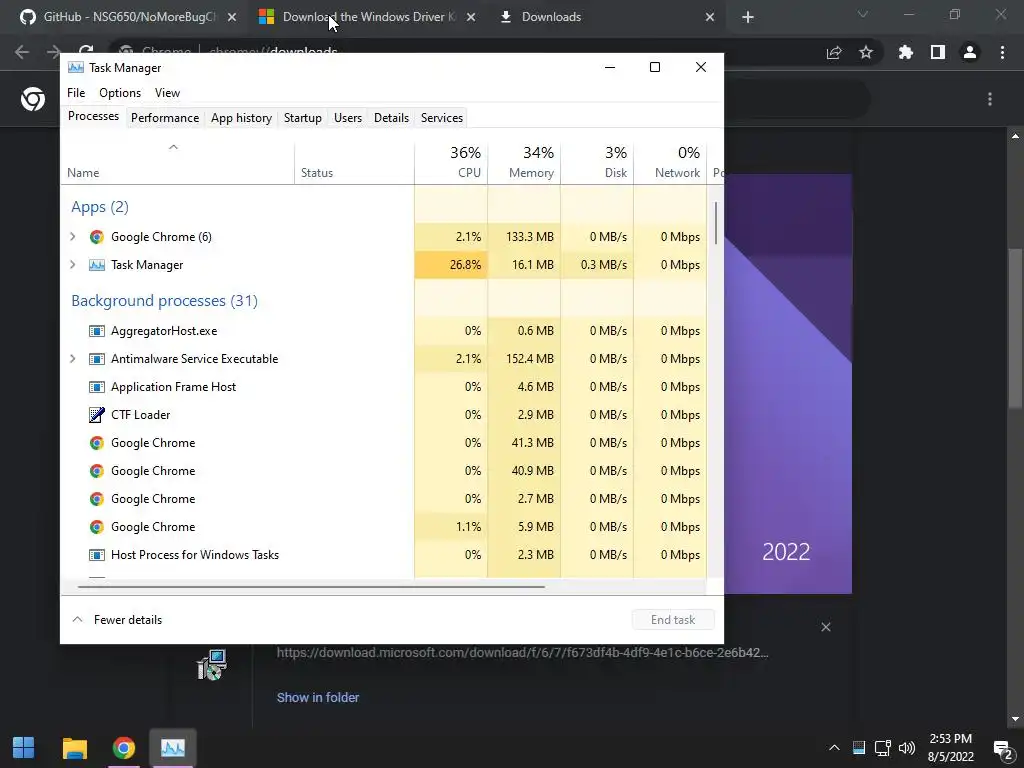
Task: Open the File menu in Task Manager
Action: (x=76, y=93)
